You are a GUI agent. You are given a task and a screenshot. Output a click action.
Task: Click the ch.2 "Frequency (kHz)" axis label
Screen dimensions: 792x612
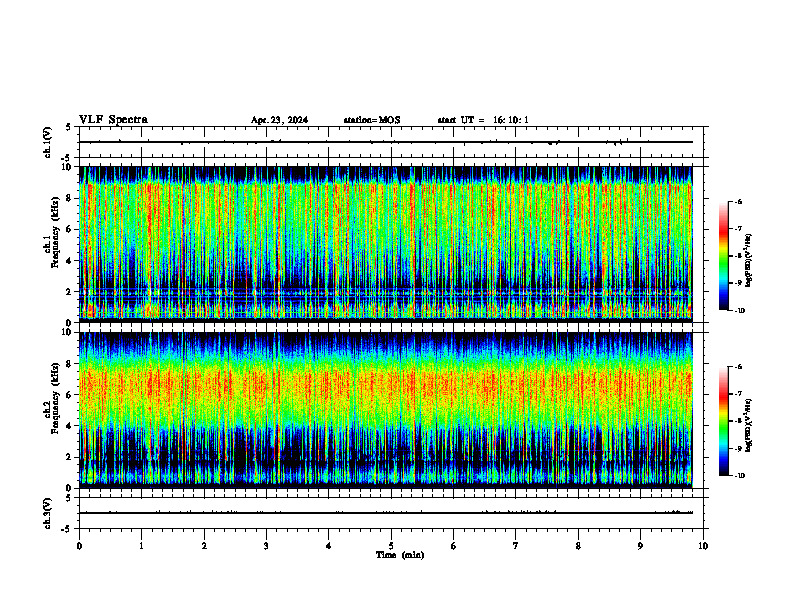(56, 398)
